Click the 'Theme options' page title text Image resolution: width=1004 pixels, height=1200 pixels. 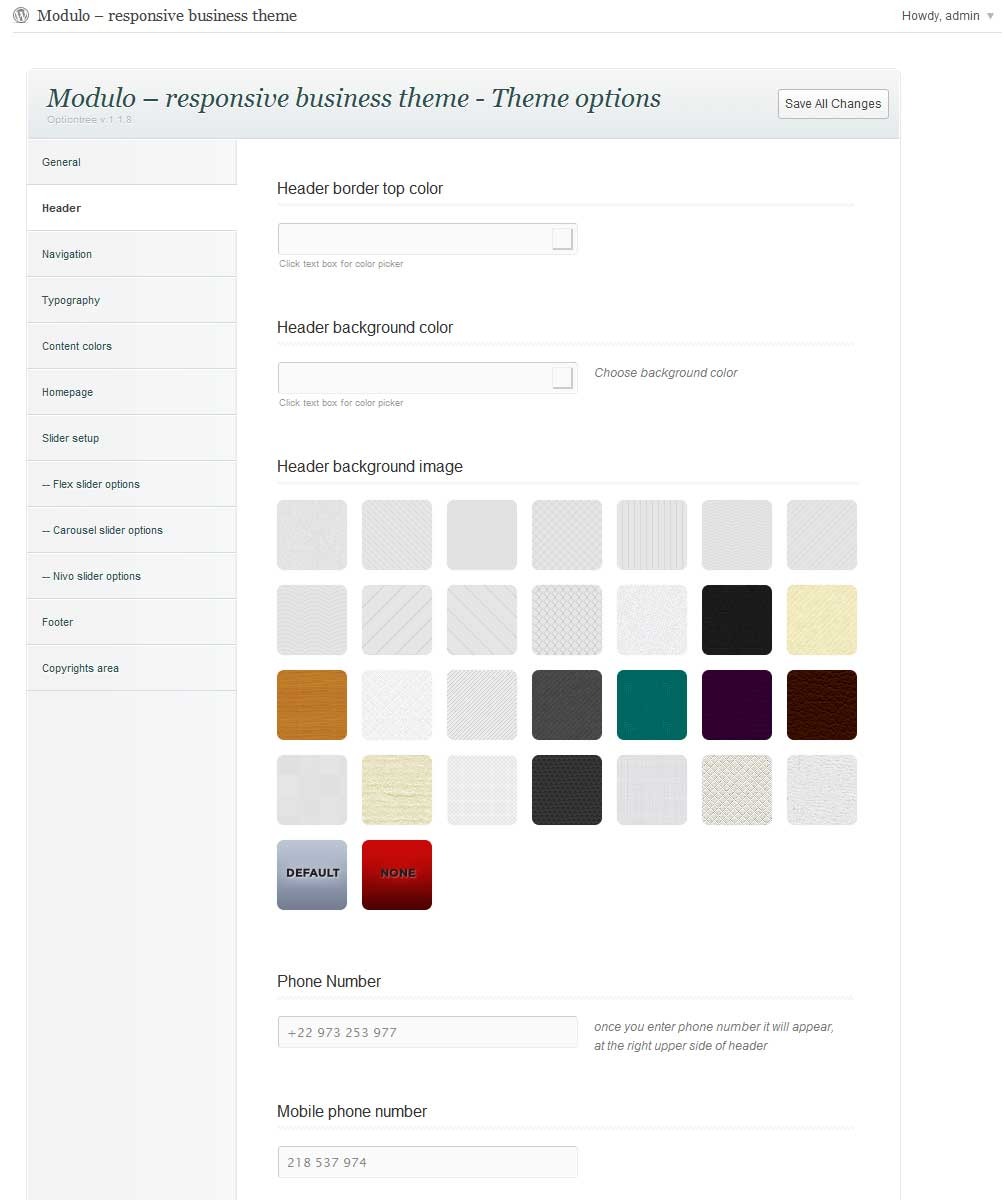(576, 98)
